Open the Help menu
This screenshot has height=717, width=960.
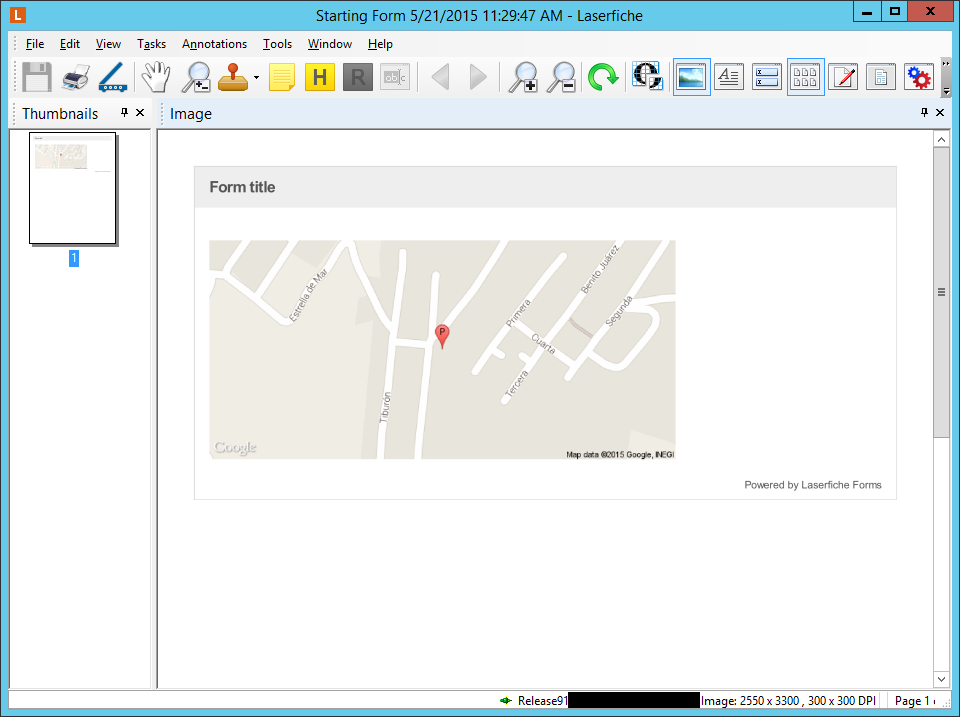click(x=380, y=44)
